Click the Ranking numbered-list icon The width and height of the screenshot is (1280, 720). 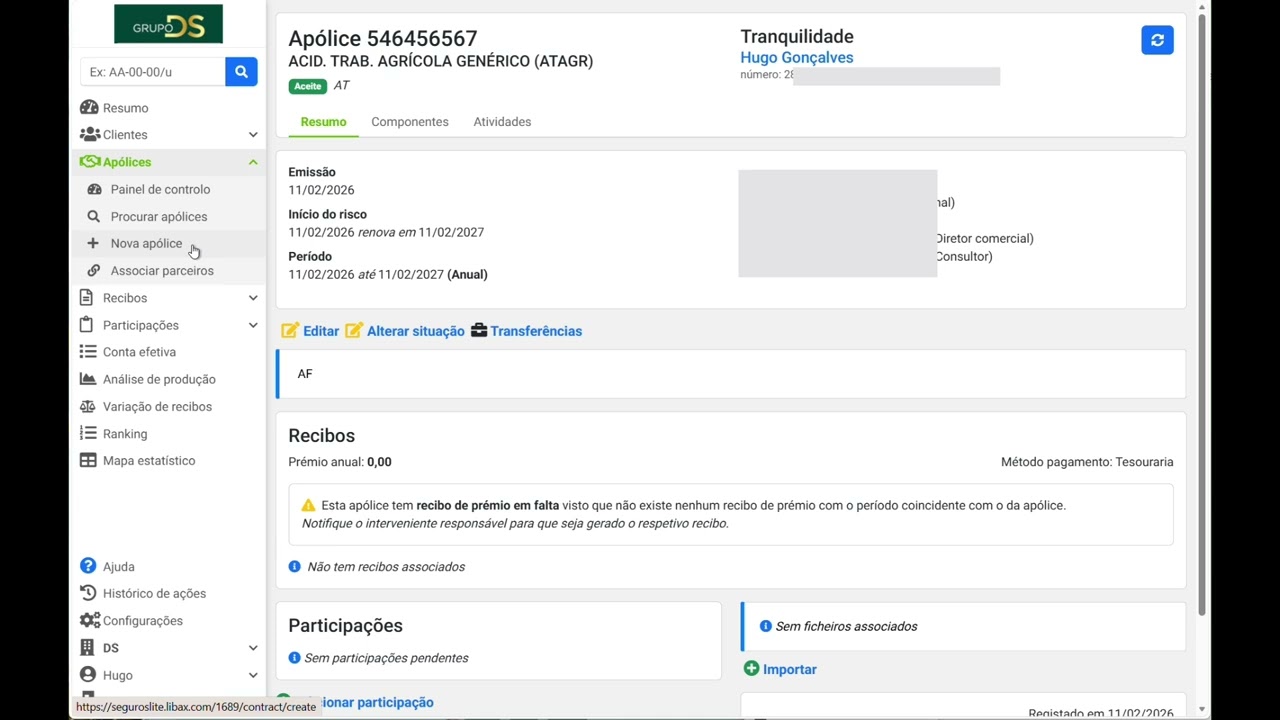point(88,433)
